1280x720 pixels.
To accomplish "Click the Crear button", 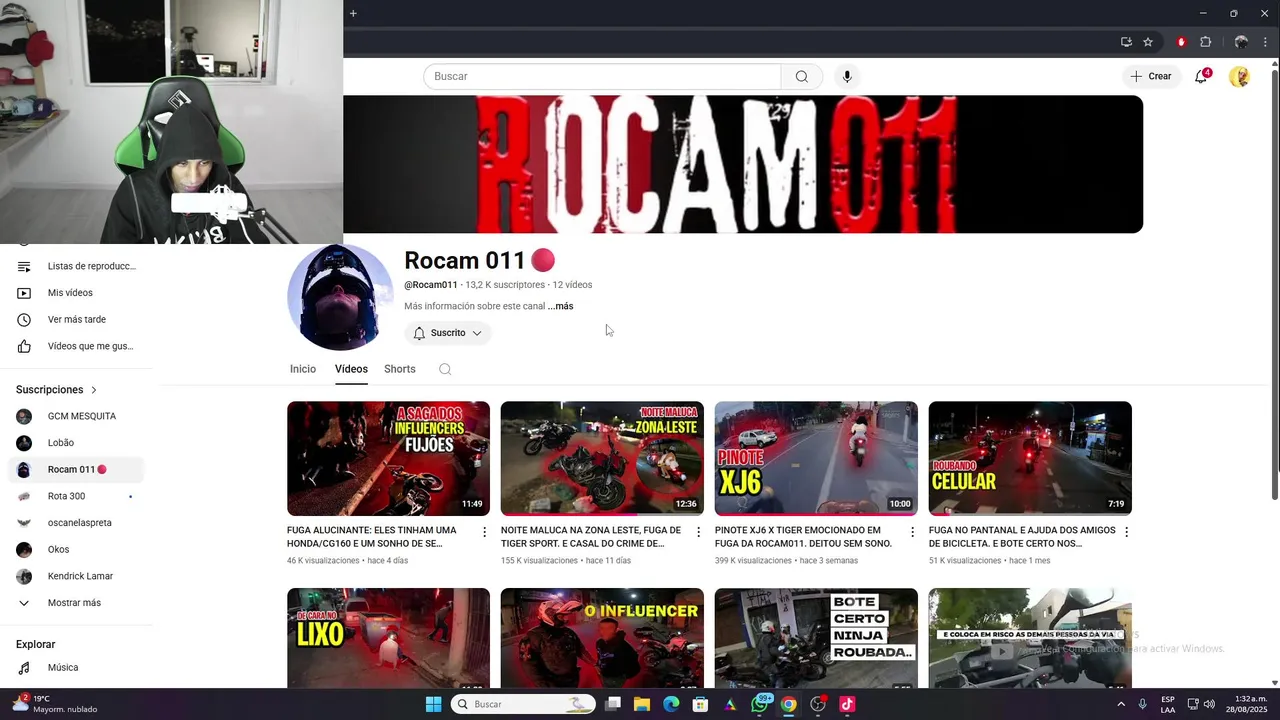I will [x=1151, y=76].
